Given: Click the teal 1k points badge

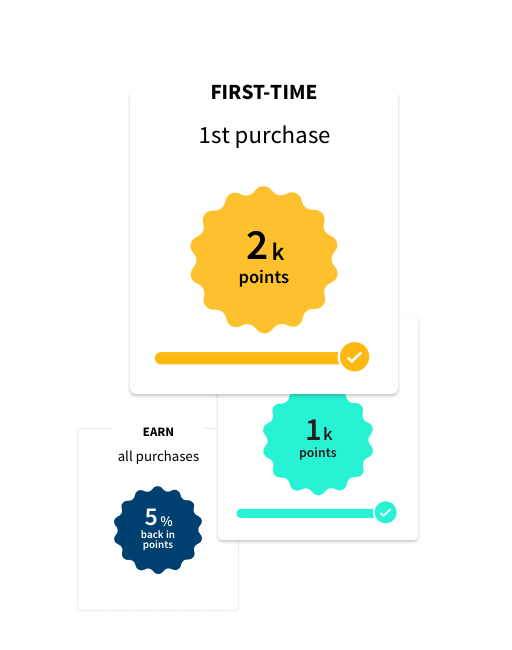Looking at the screenshot, I should 318,444.
